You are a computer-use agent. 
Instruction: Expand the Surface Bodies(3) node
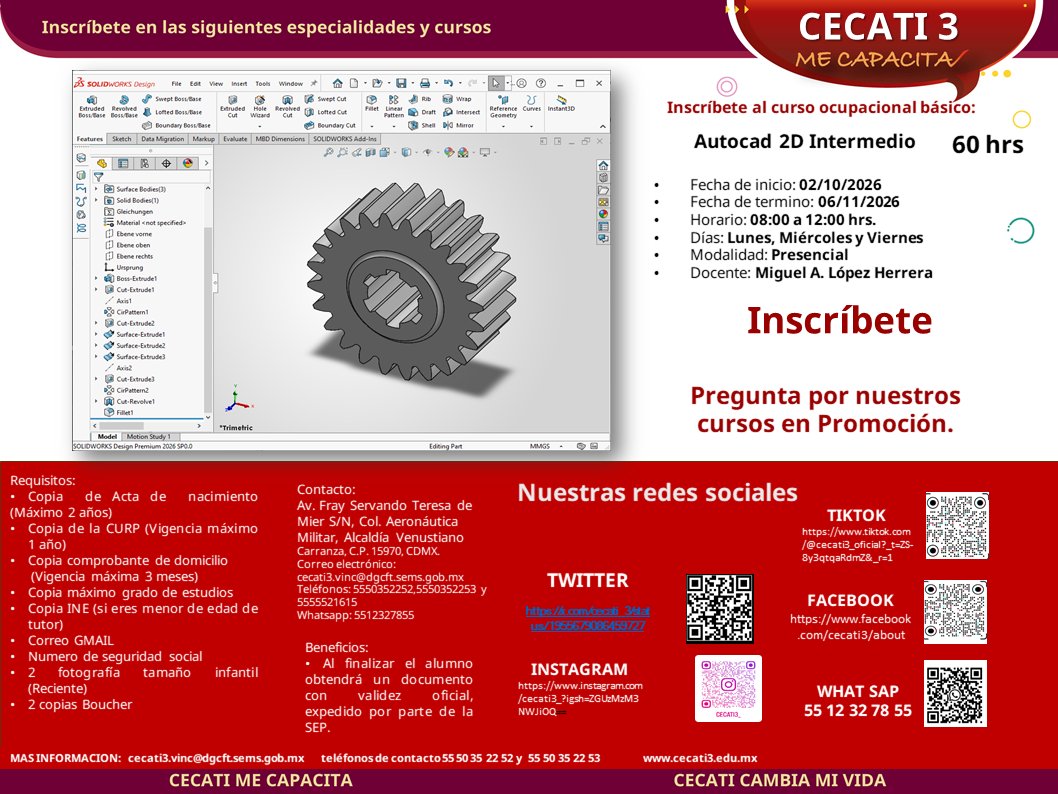coord(96,189)
